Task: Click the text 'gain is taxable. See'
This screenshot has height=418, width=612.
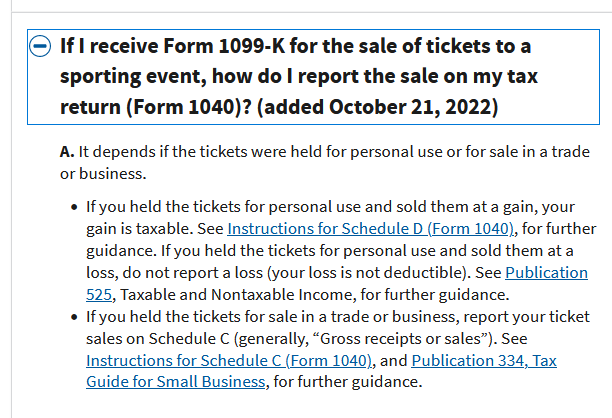Action: click(x=155, y=229)
